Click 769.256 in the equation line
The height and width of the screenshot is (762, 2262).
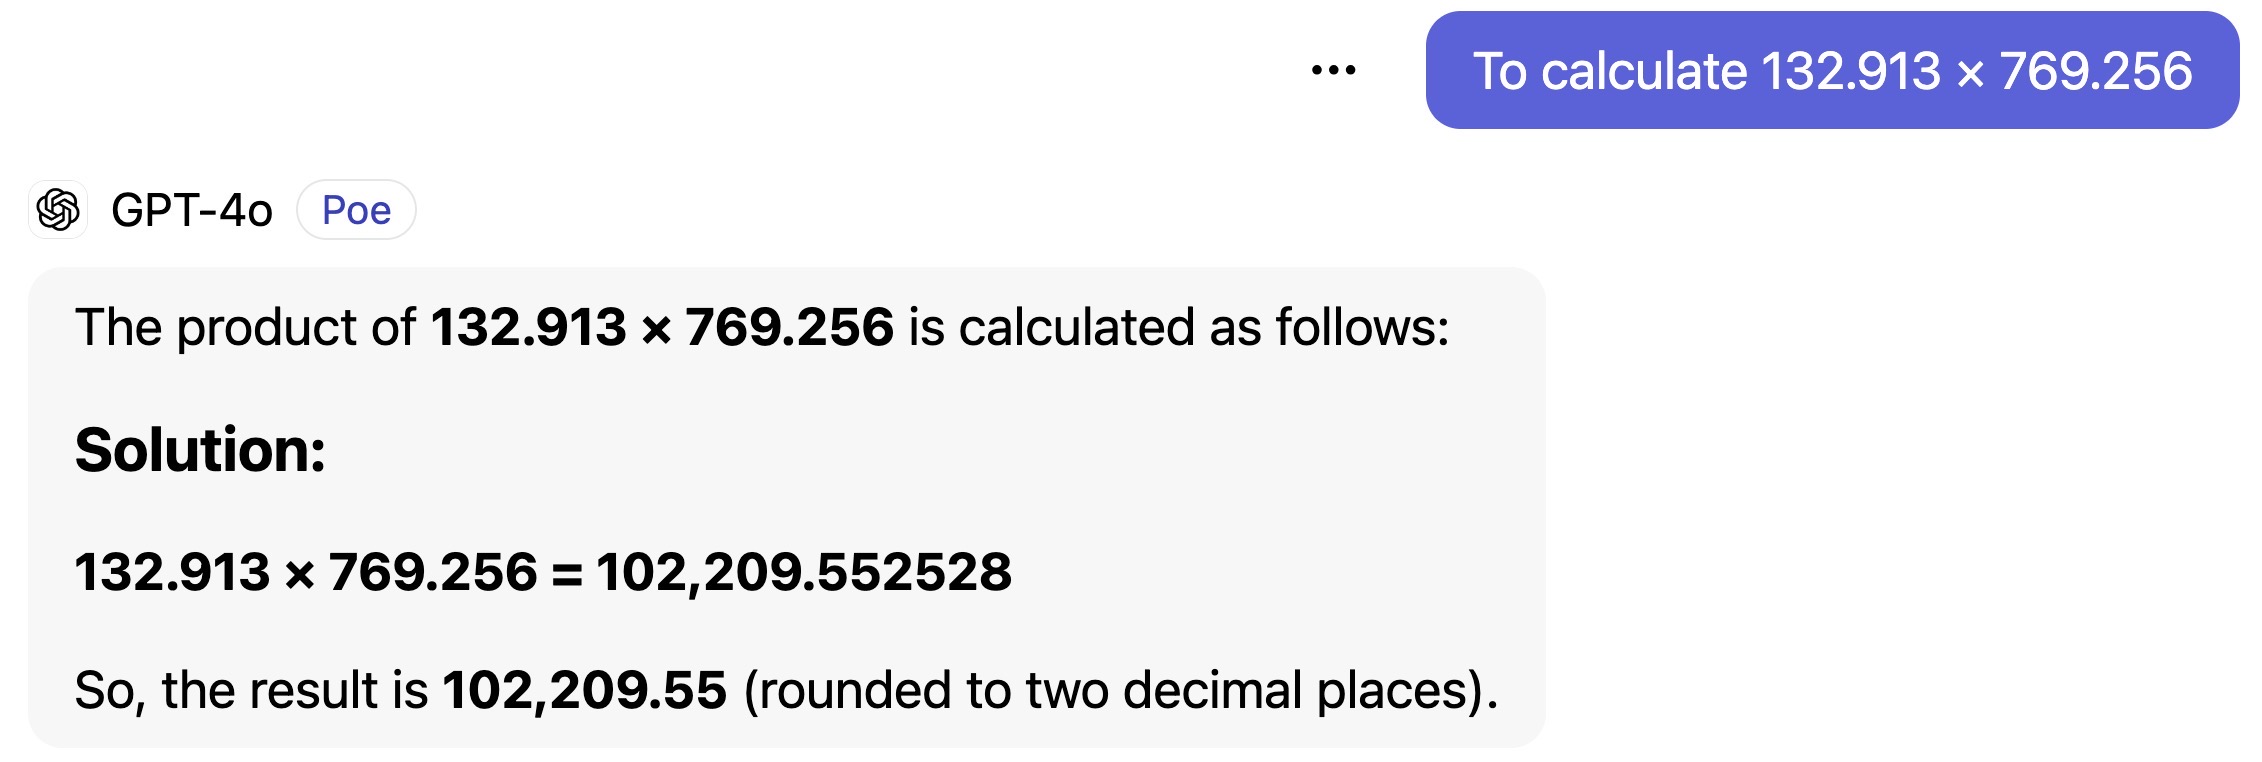[x=433, y=572]
